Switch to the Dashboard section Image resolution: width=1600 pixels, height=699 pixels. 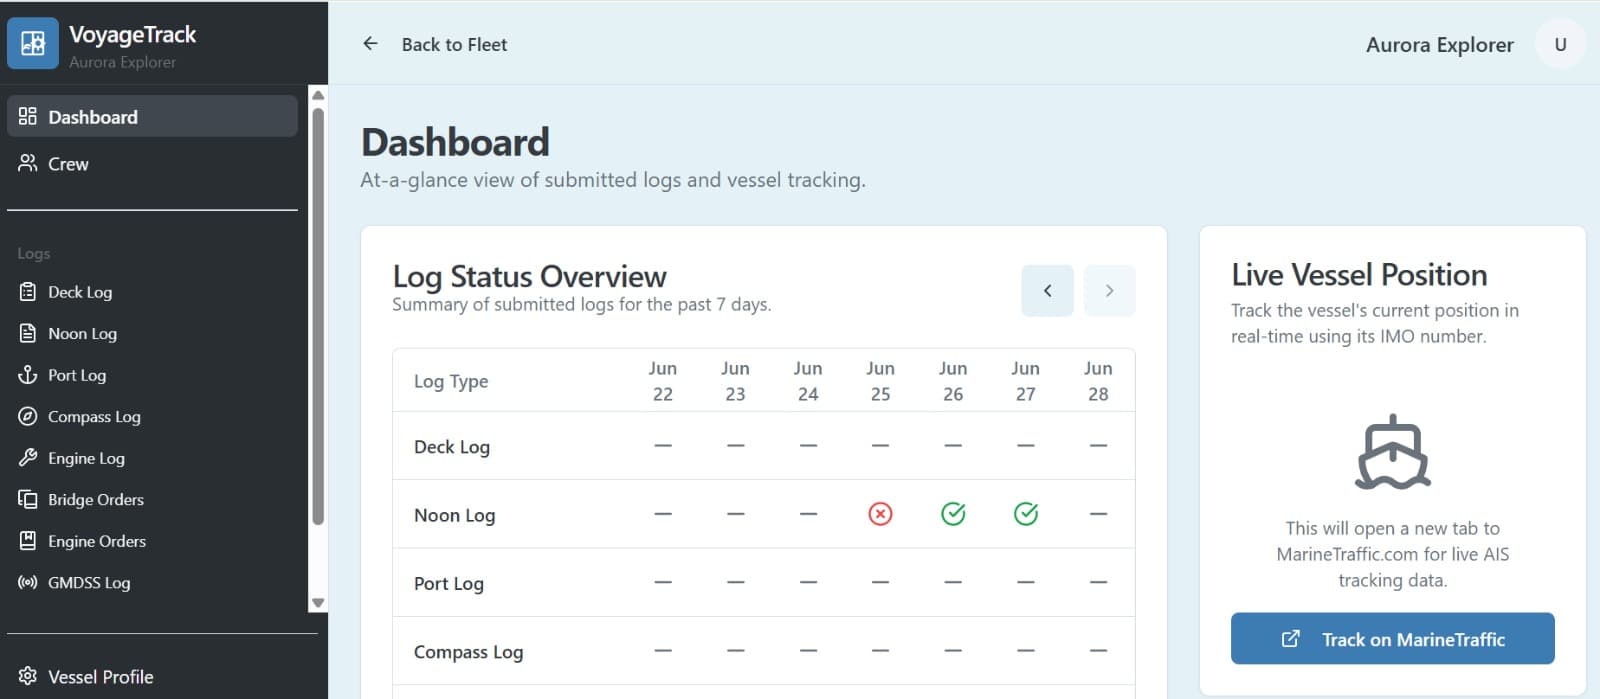93,117
